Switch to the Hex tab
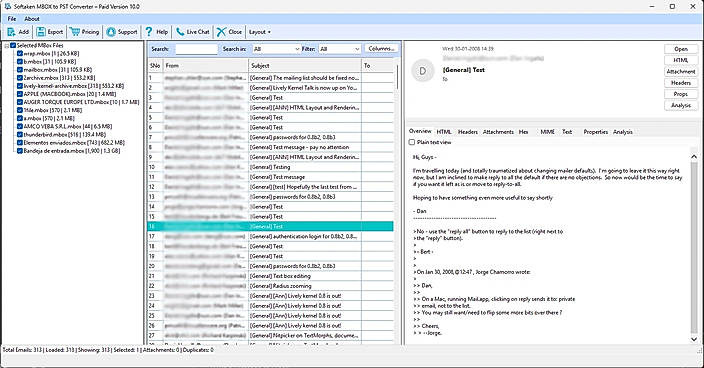The height and width of the screenshot is (368, 704). coord(524,132)
